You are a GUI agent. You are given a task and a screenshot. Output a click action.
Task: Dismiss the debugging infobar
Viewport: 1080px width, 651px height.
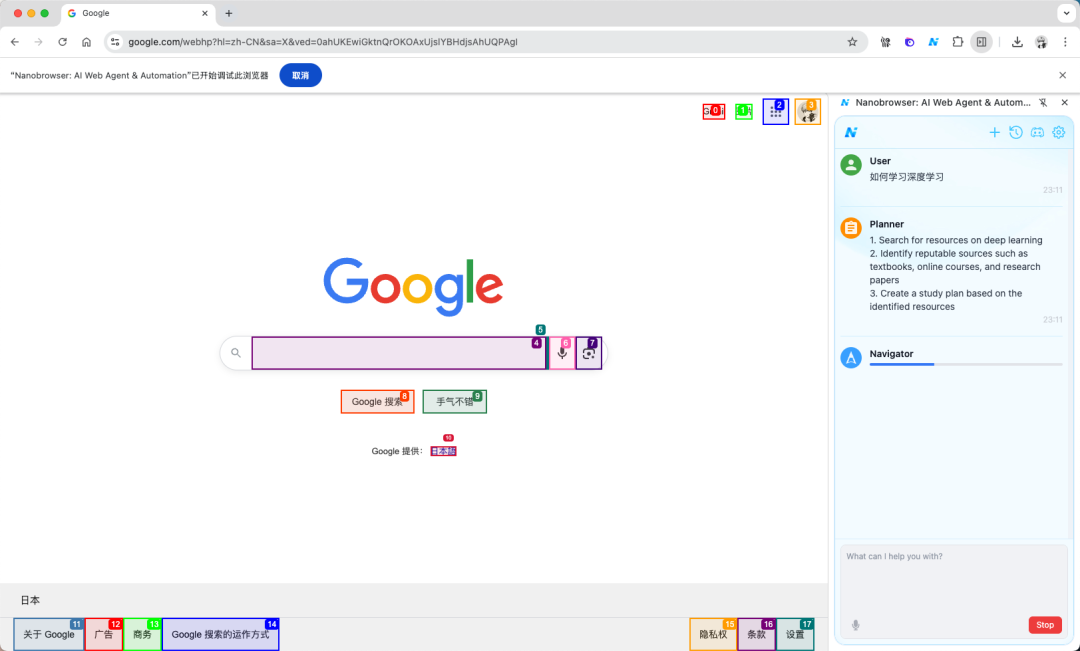(x=1062, y=75)
